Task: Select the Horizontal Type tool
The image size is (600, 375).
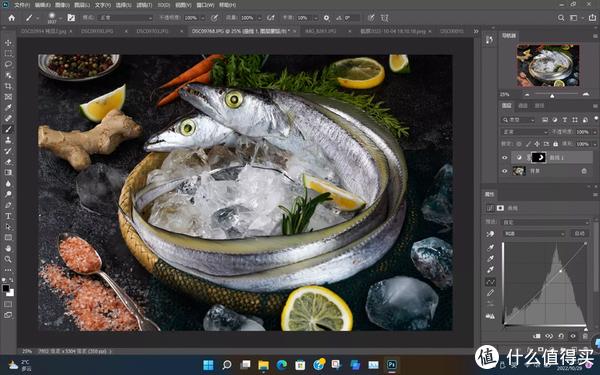Action: coord(8,216)
